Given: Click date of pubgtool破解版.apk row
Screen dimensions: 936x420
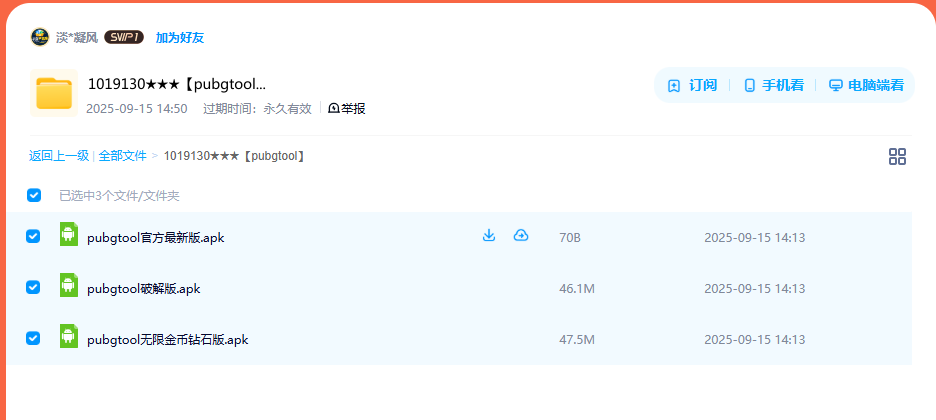Looking at the screenshot, I should click(755, 289).
